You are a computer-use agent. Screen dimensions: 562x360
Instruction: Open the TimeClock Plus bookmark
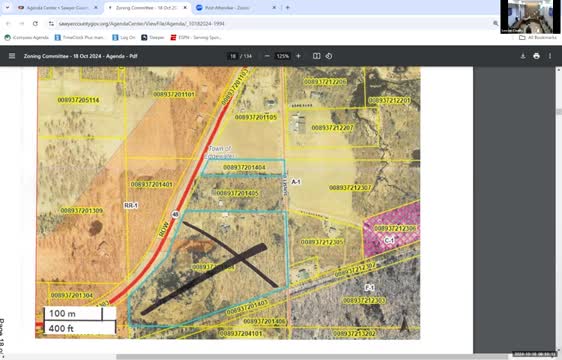tap(80, 37)
